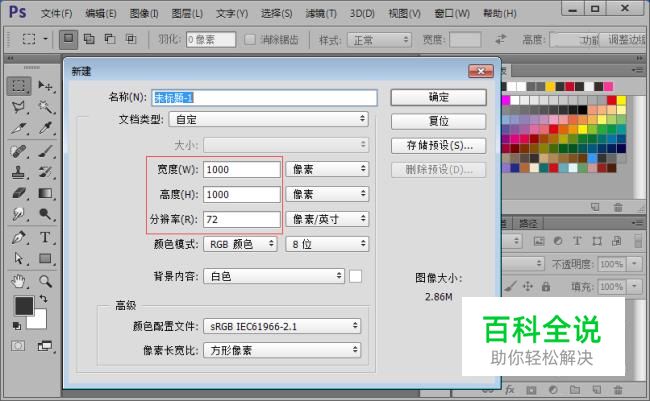Open the 图层(L) menu
The image size is (650, 401).
coord(187,14)
